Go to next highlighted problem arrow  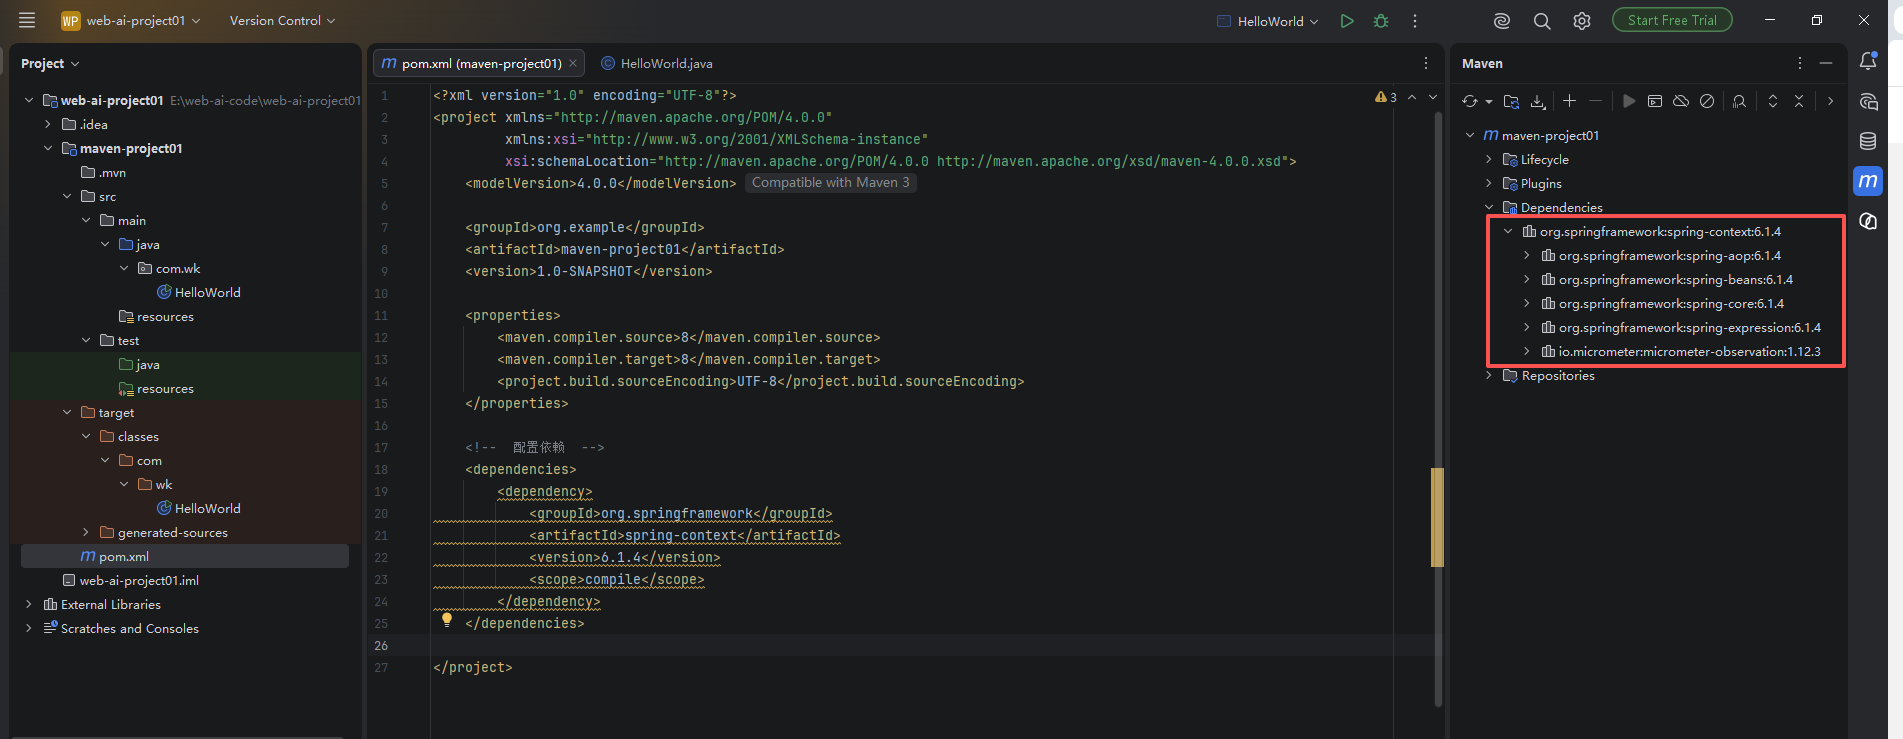[x=1433, y=97]
